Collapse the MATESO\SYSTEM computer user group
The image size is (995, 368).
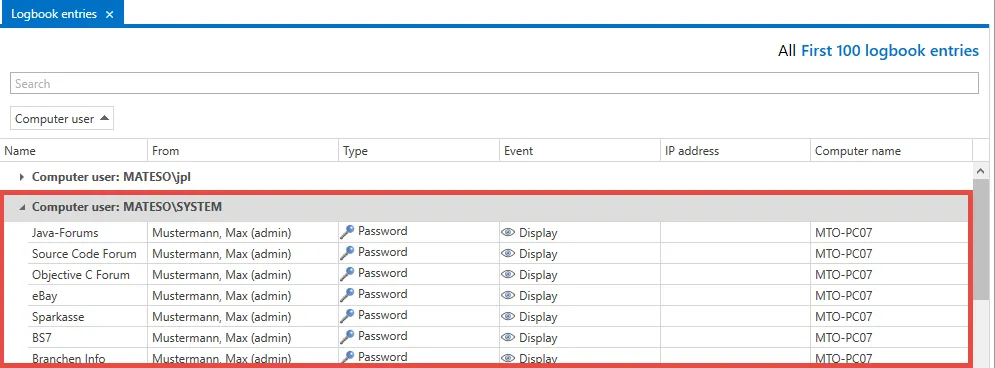point(22,207)
